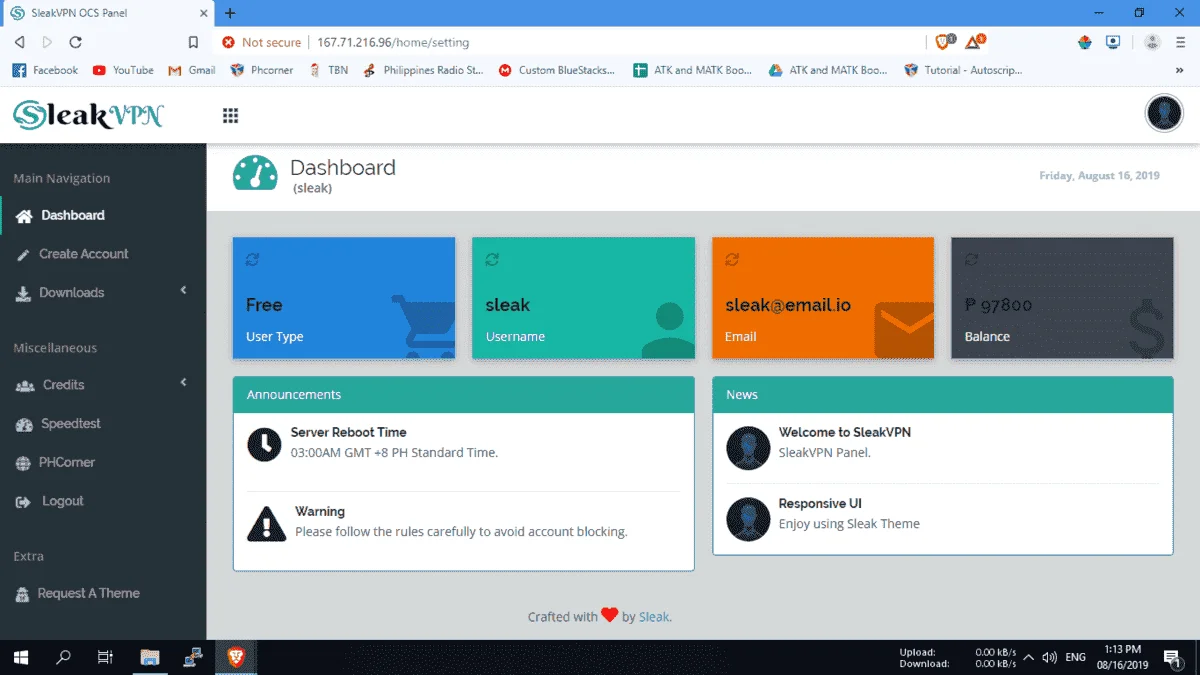Open YouTube bookmark
The height and width of the screenshot is (675, 1200).
[x=123, y=70]
